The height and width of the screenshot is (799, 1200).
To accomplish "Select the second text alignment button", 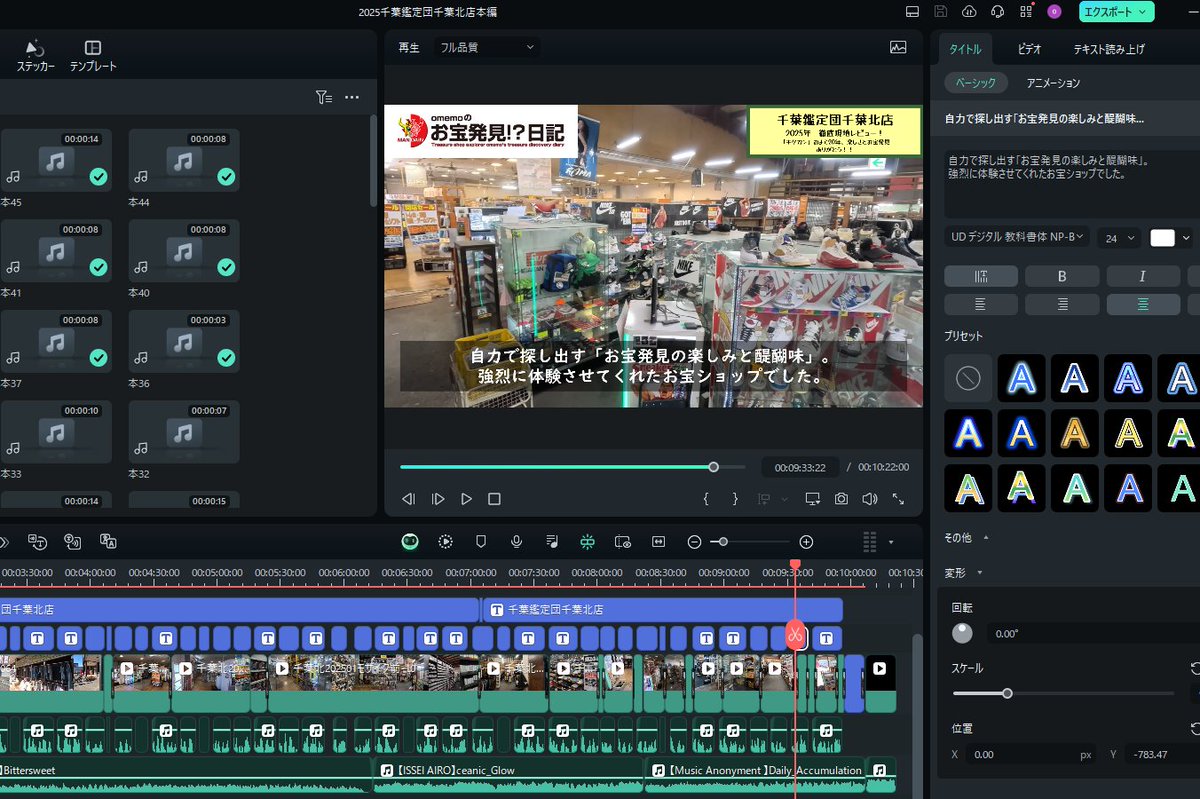I will click(1062, 304).
